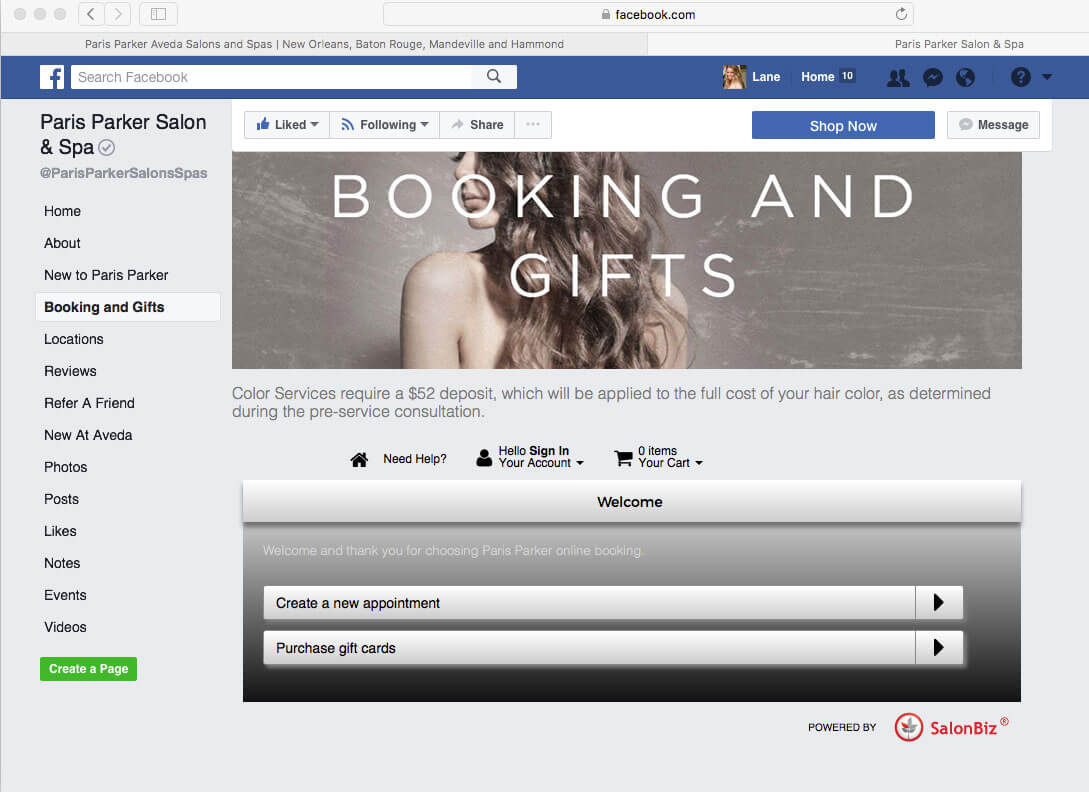Click the Facebook logo icon

pyautogui.click(x=52, y=77)
